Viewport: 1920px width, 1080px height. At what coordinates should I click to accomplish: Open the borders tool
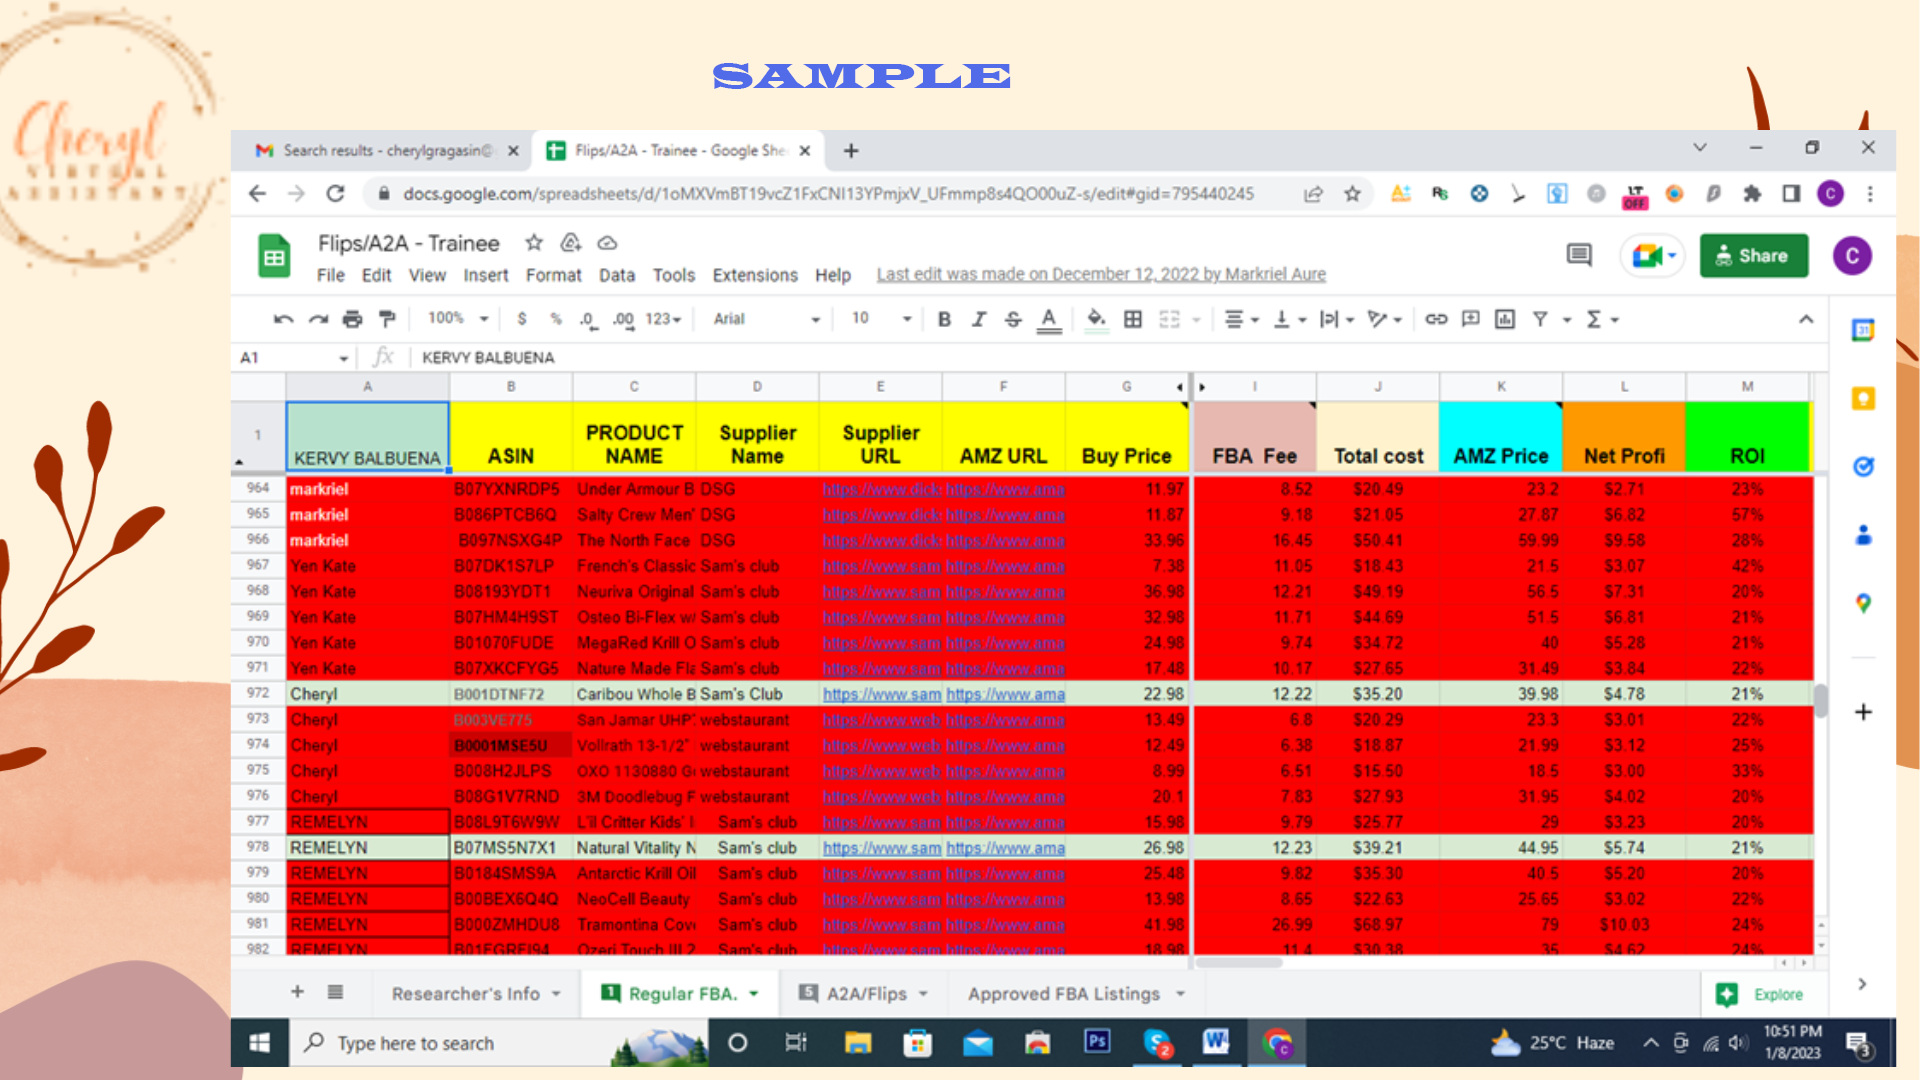(x=1133, y=319)
